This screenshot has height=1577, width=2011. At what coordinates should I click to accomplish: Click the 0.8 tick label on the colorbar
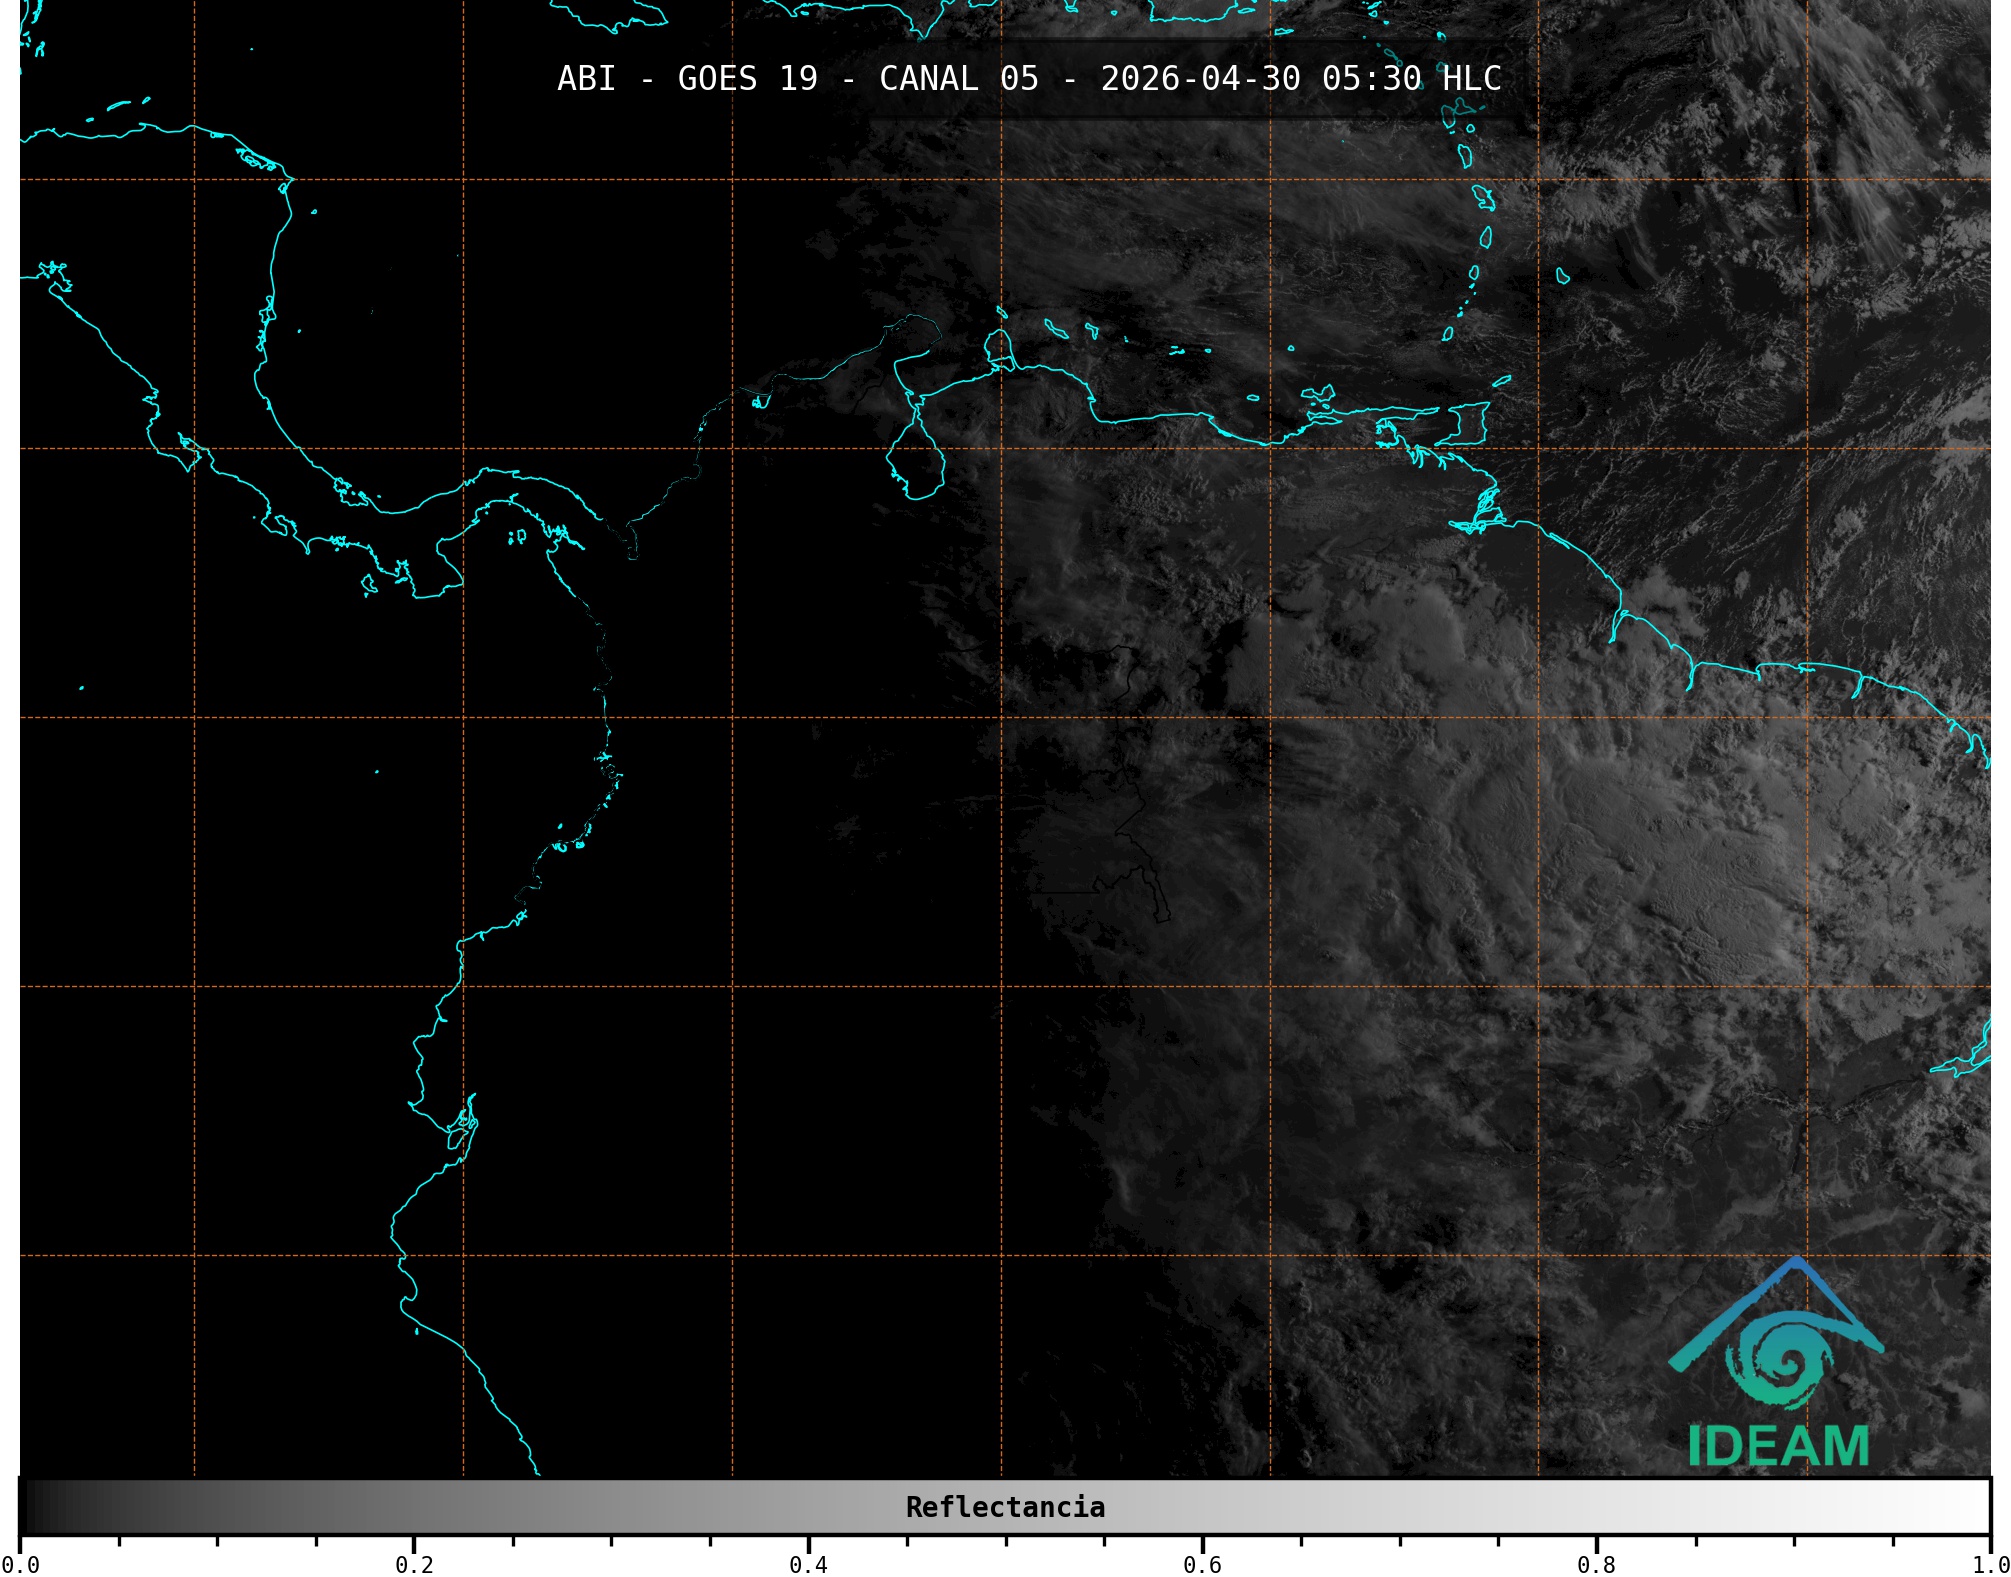pos(1596,1564)
